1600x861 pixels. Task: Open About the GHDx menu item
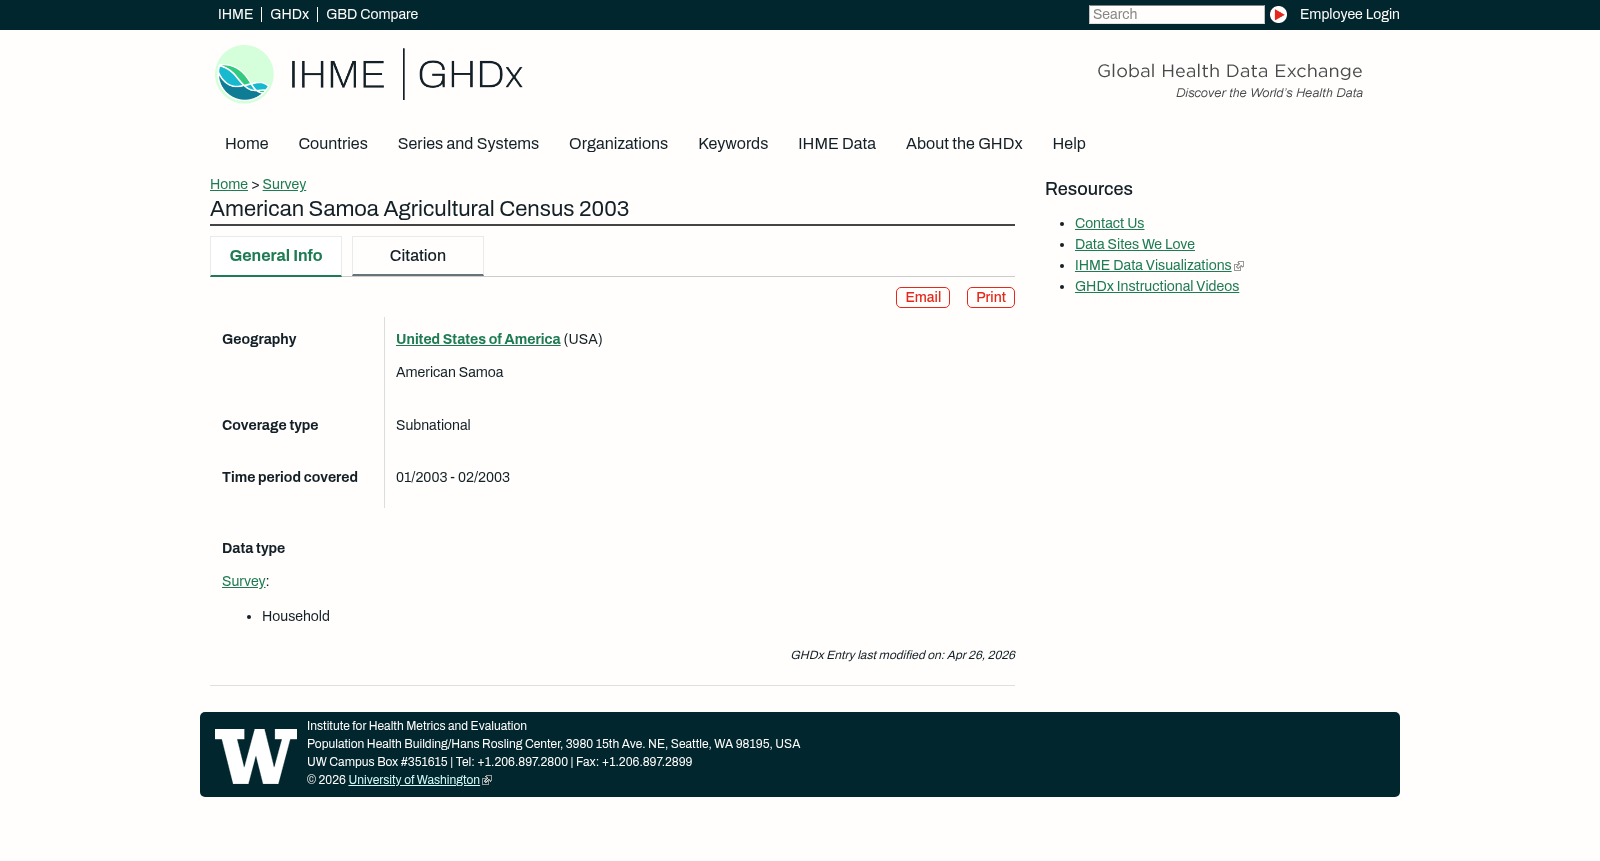tap(964, 143)
